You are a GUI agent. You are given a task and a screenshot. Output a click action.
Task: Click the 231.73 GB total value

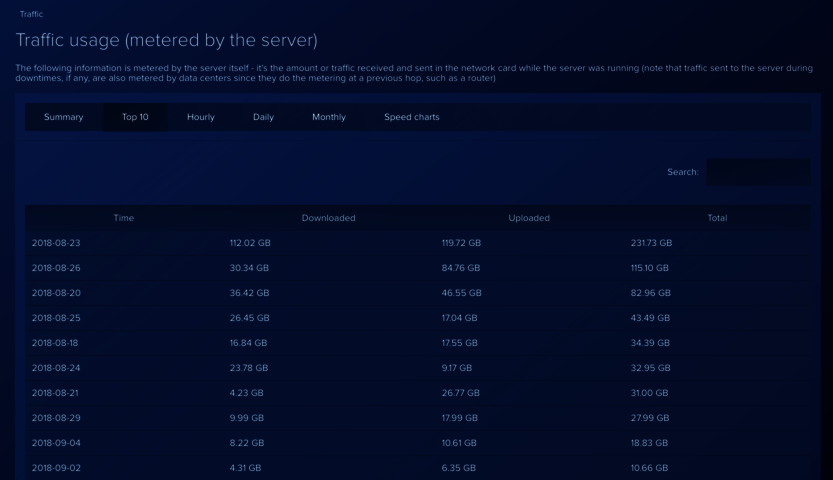tap(651, 243)
